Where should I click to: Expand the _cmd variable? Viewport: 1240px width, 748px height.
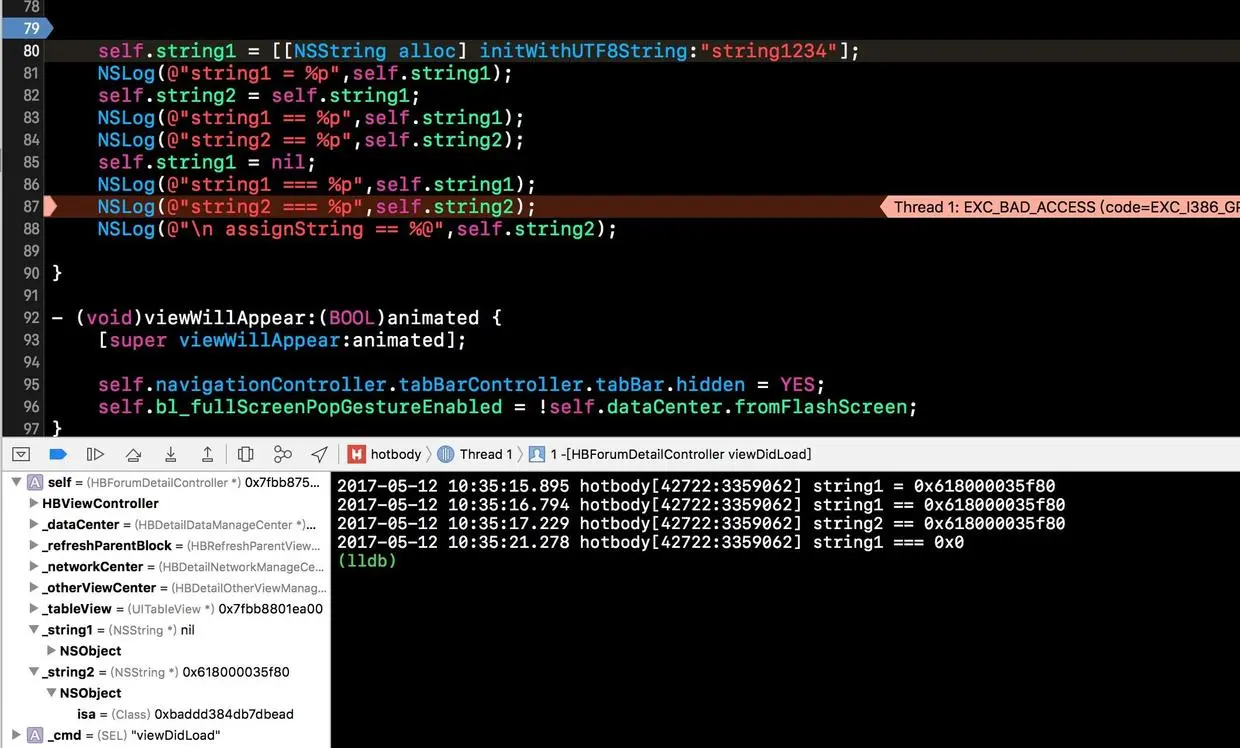15,735
